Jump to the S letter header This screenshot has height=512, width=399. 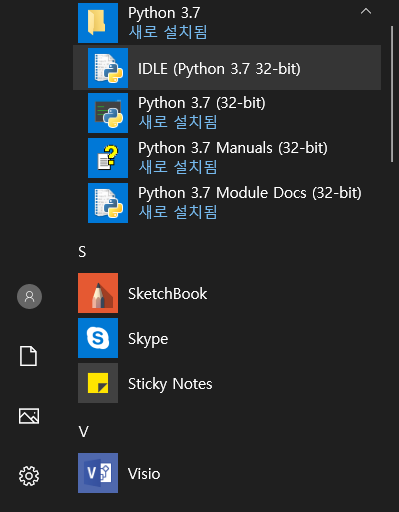pos(82,252)
